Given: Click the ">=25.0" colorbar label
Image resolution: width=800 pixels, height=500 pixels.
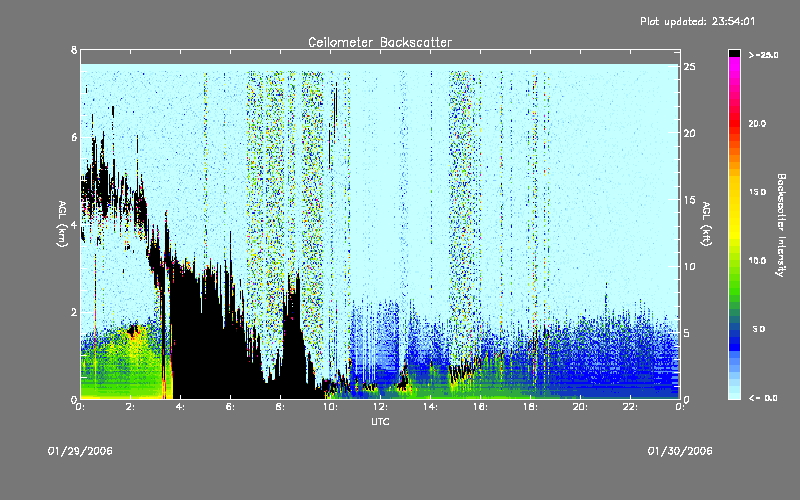Looking at the screenshot, I should (x=763, y=55).
